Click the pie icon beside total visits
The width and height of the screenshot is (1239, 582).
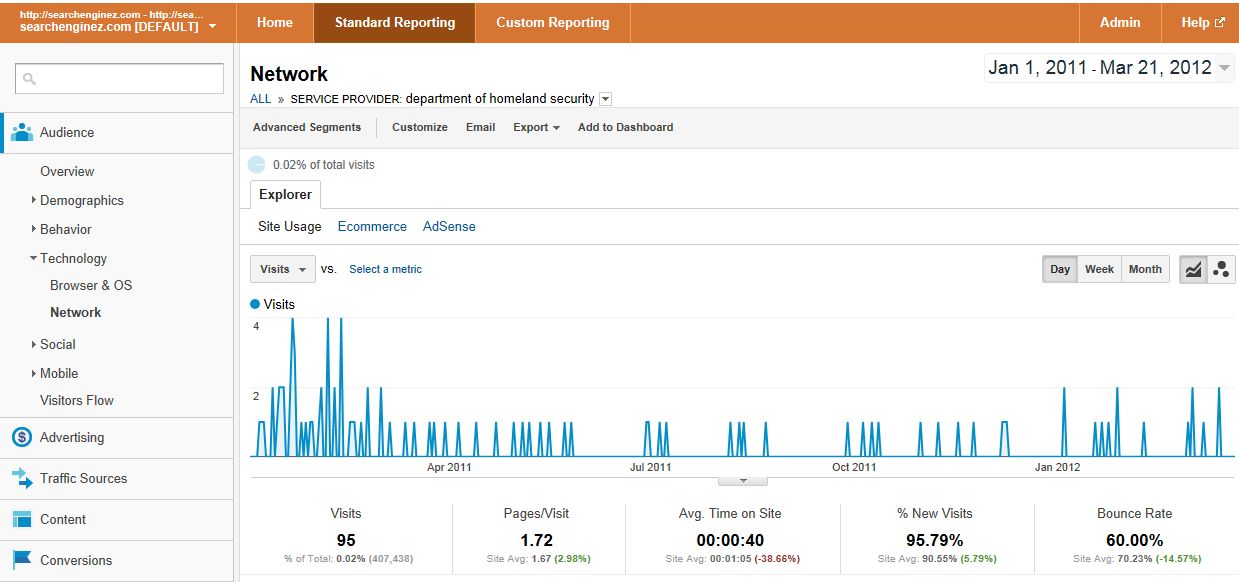coord(257,164)
